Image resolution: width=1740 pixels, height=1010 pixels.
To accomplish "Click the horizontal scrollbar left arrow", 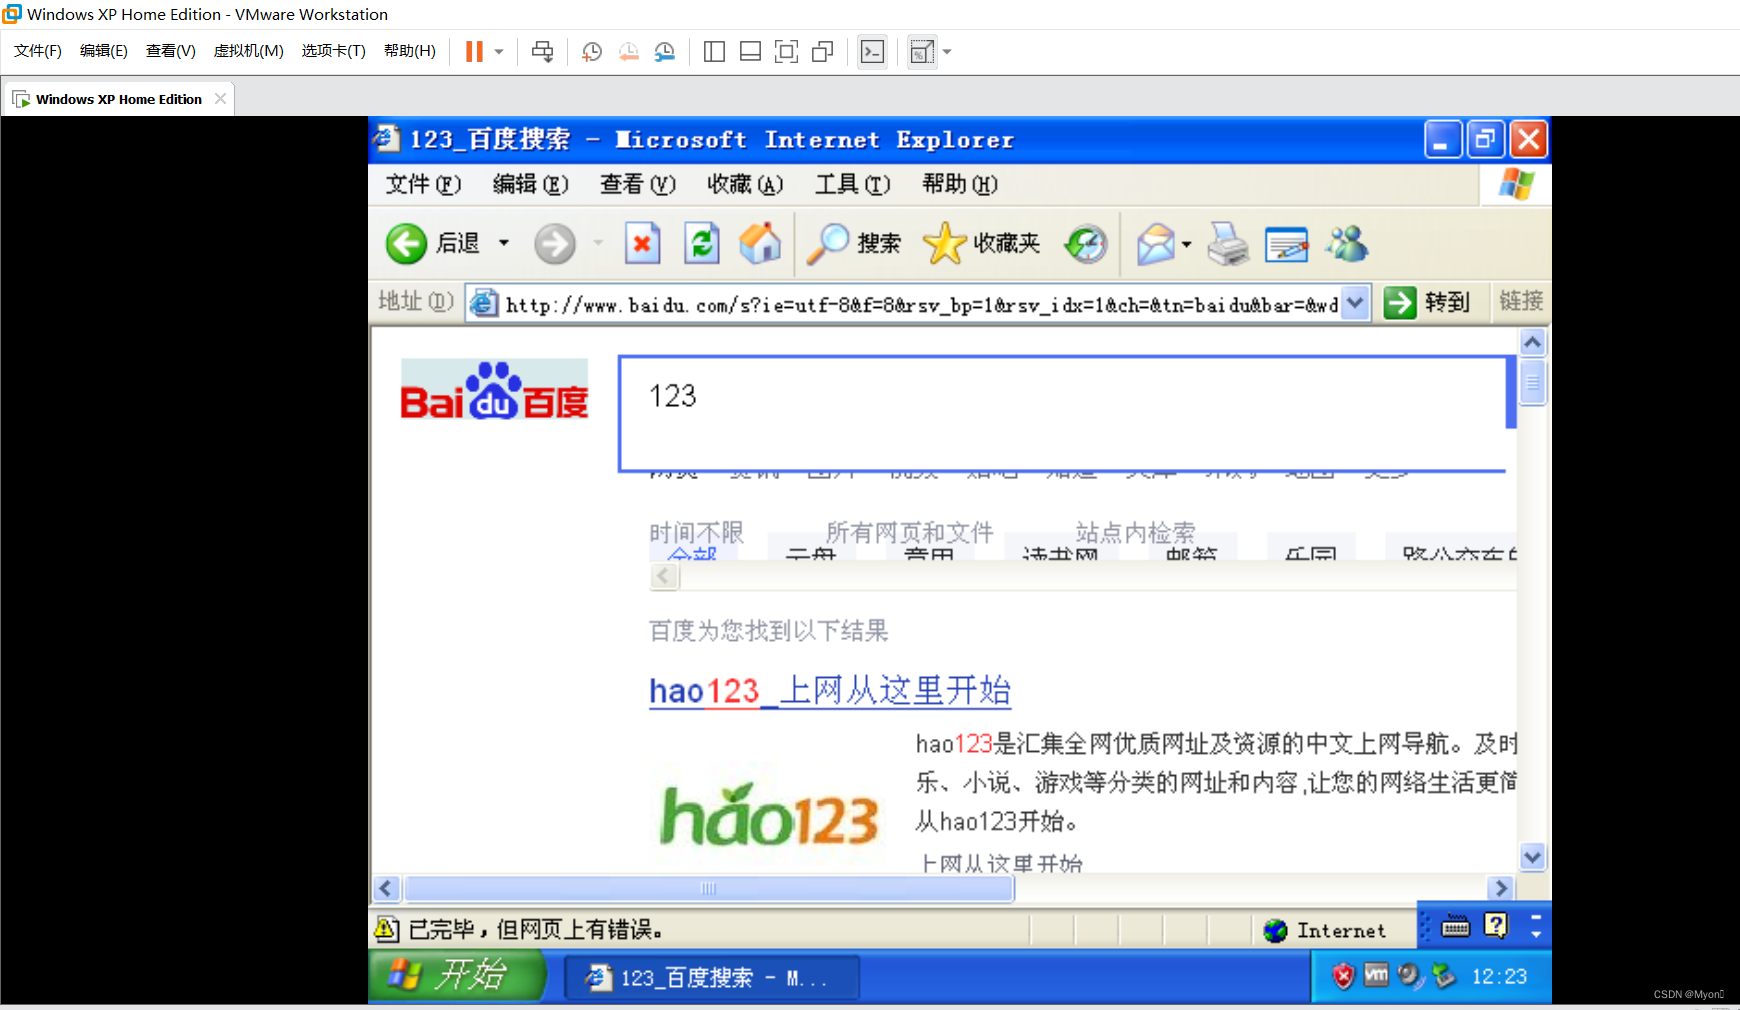I will pos(386,888).
